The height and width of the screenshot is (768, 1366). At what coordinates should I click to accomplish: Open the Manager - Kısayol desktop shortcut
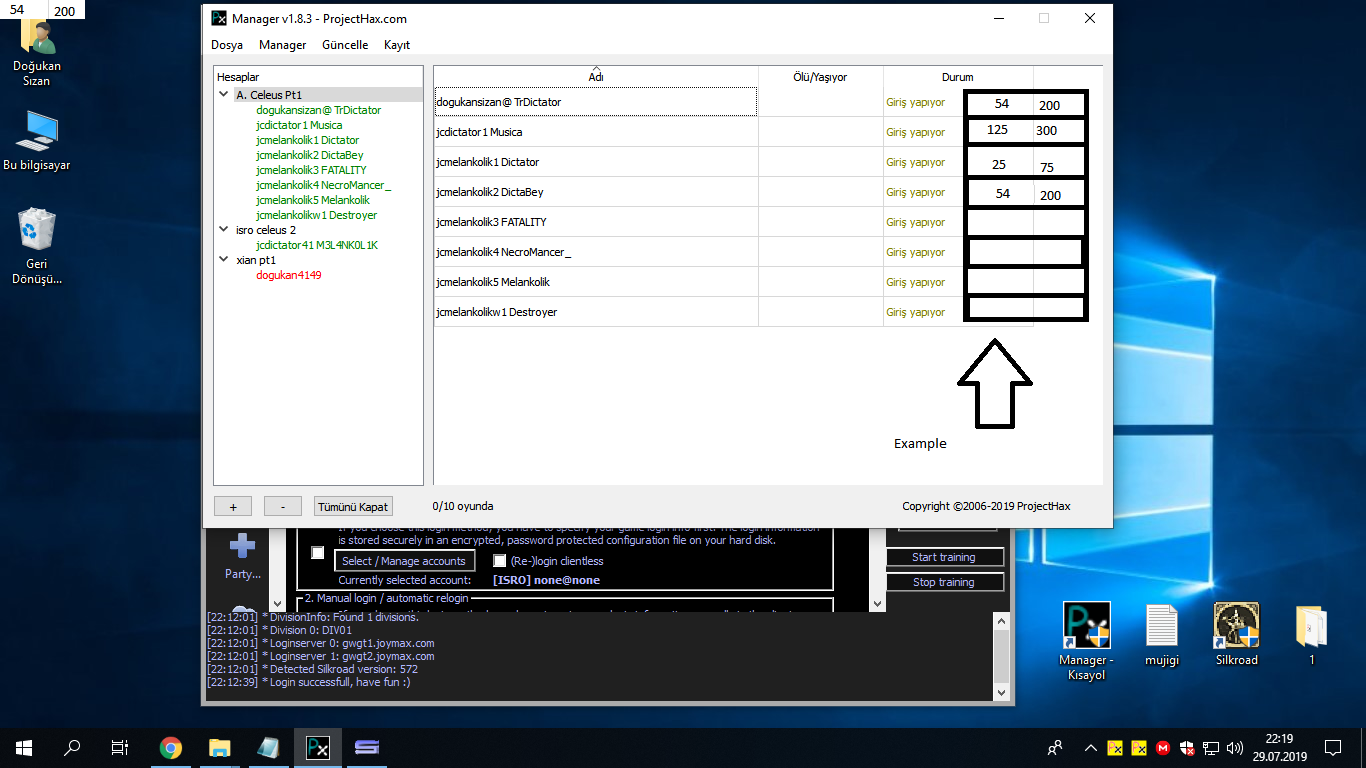point(1086,628)
